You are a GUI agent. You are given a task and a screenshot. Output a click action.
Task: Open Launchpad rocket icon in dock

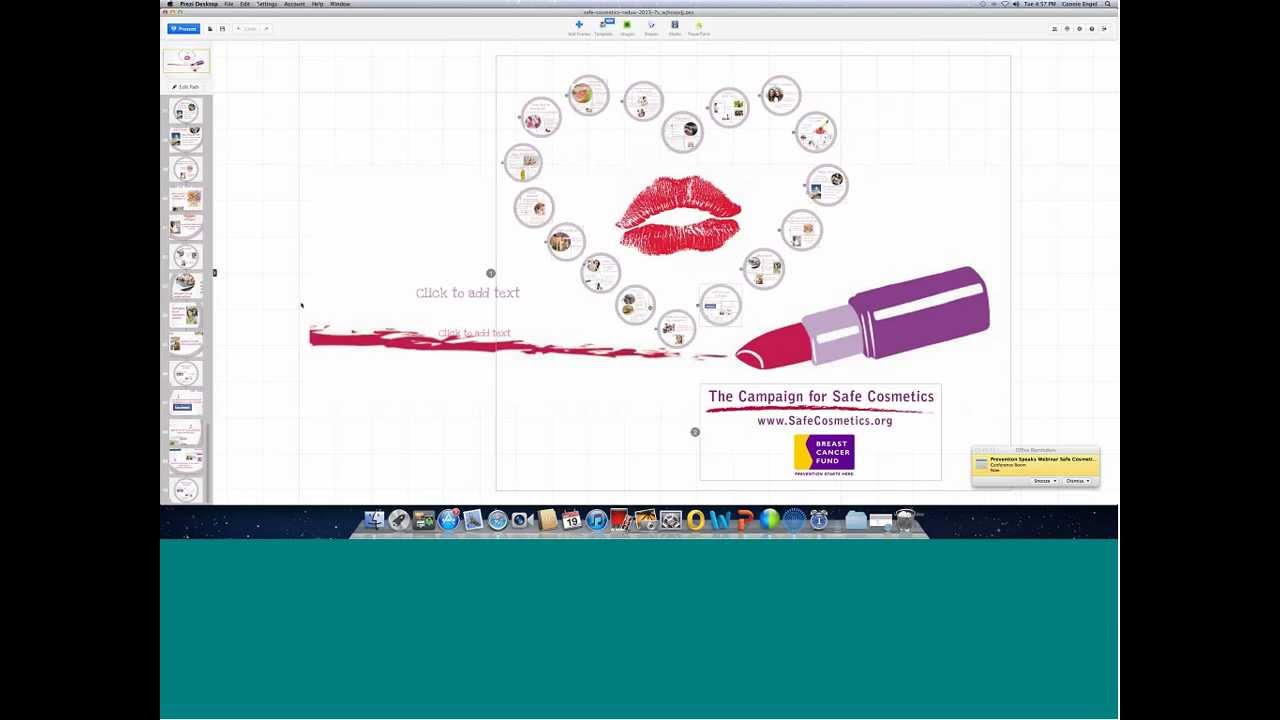pyautogui.click(x=399, y=520)
